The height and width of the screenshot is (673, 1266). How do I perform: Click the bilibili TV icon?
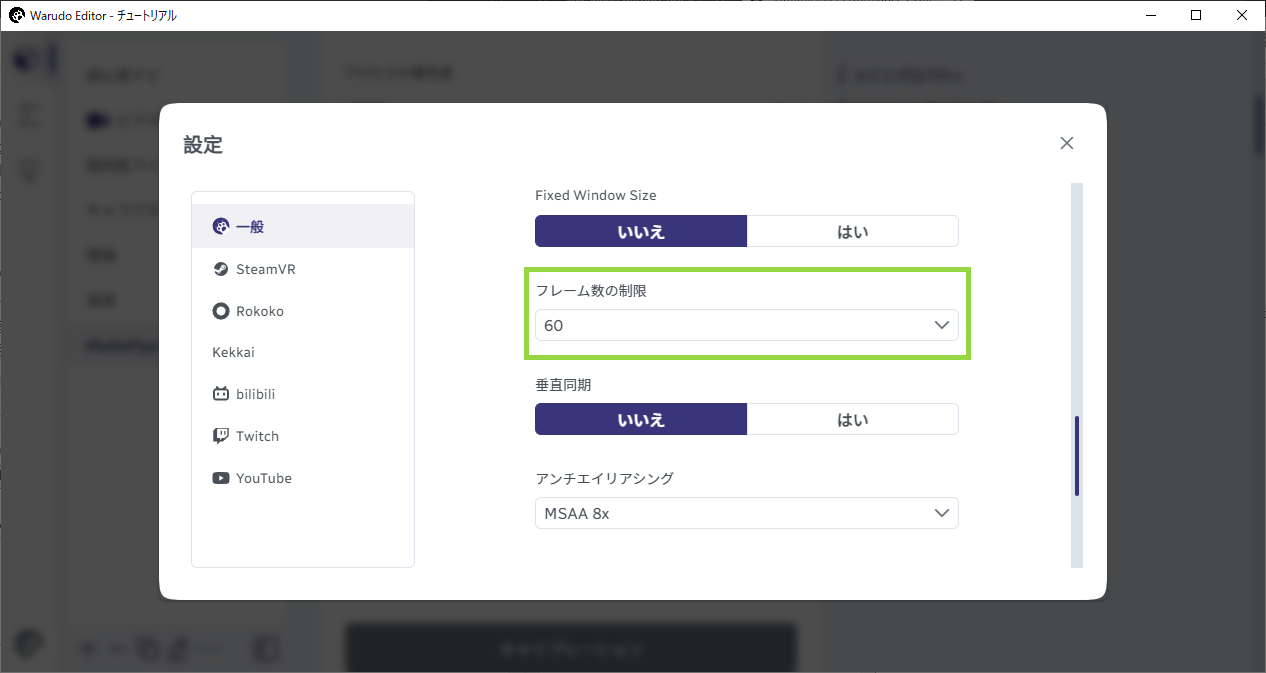pyautogui.click(x=221, y=394)
